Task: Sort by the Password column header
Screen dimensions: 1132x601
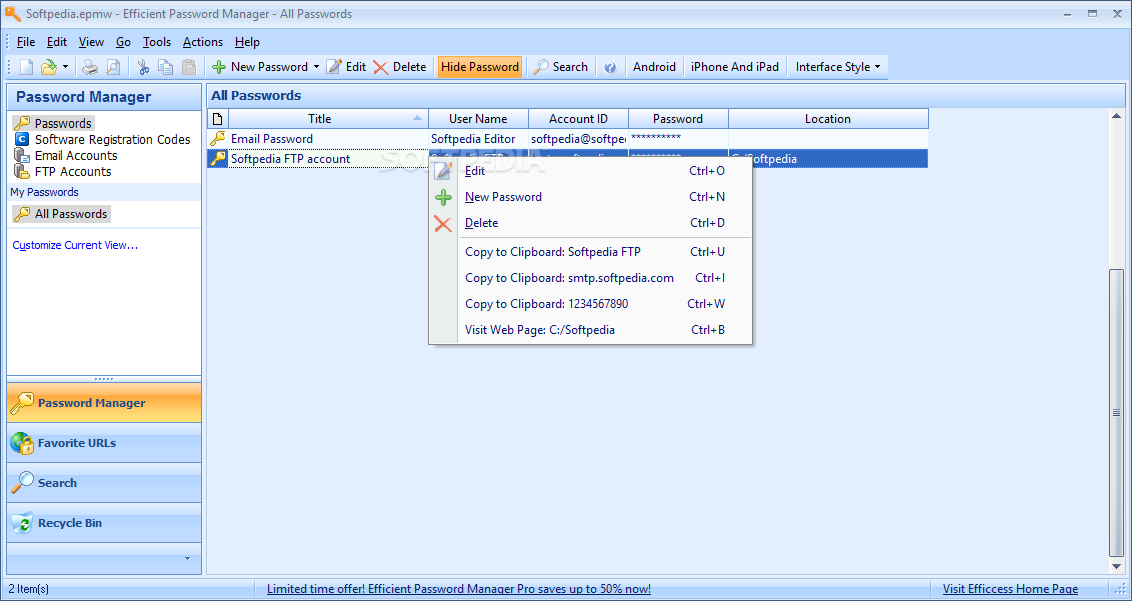Action: (678, 118)
